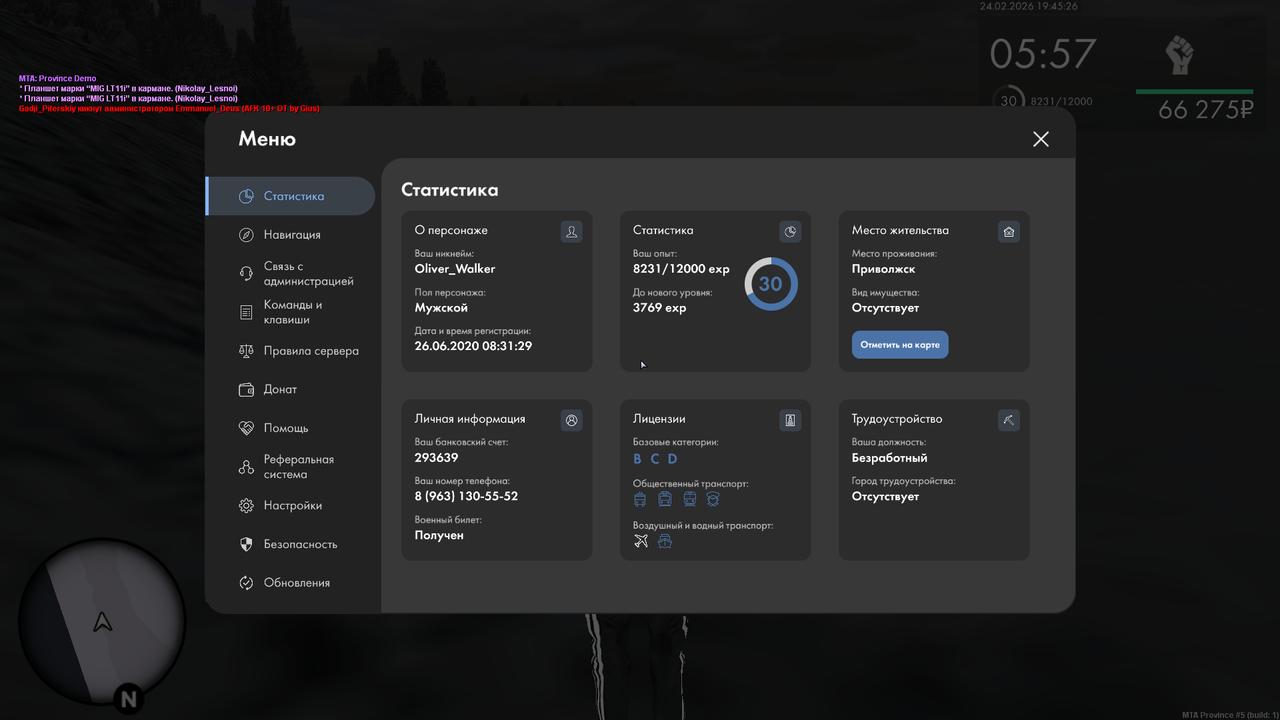Click the MTA: Province Demo chat line

57,78
